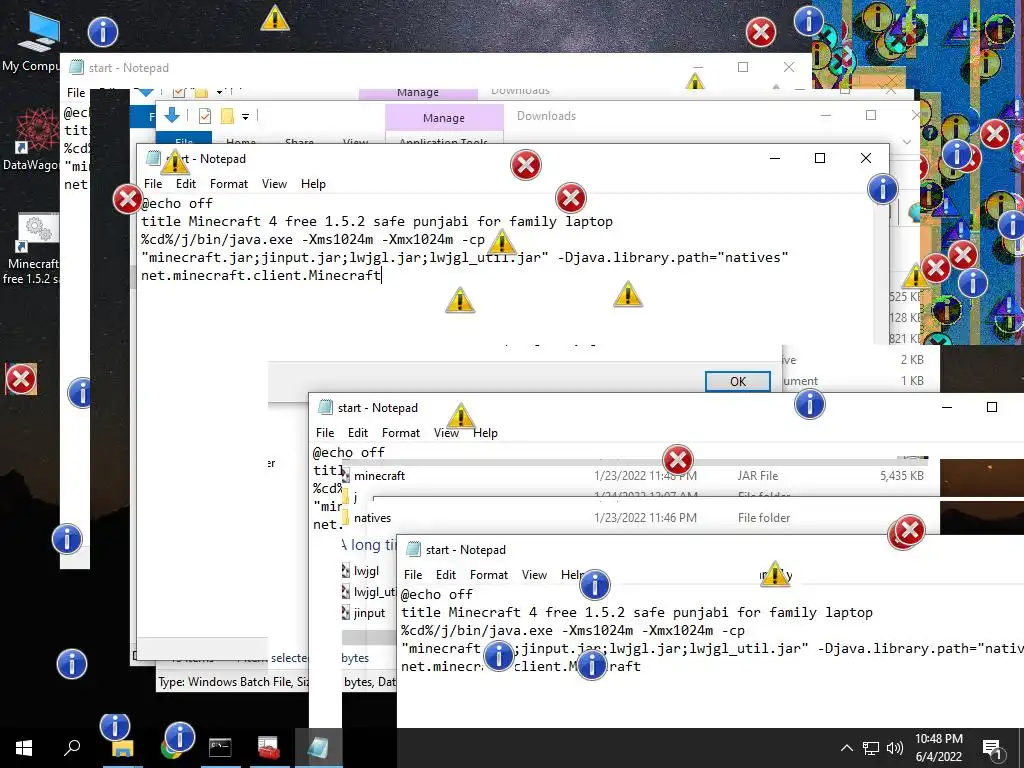Click the taskbar clock showing 10:48 PM
Viewport: 1024px width, 768px height.
pyautogui.click(x=938, y=748)
